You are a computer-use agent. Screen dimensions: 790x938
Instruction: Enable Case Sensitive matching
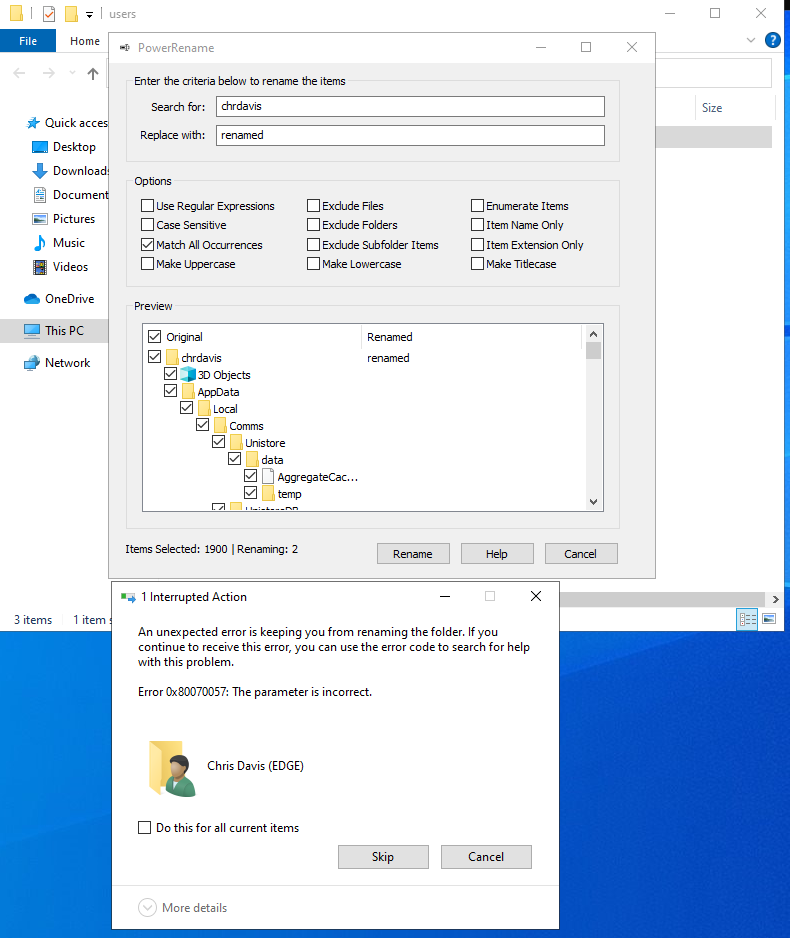[x=147, y=225]
